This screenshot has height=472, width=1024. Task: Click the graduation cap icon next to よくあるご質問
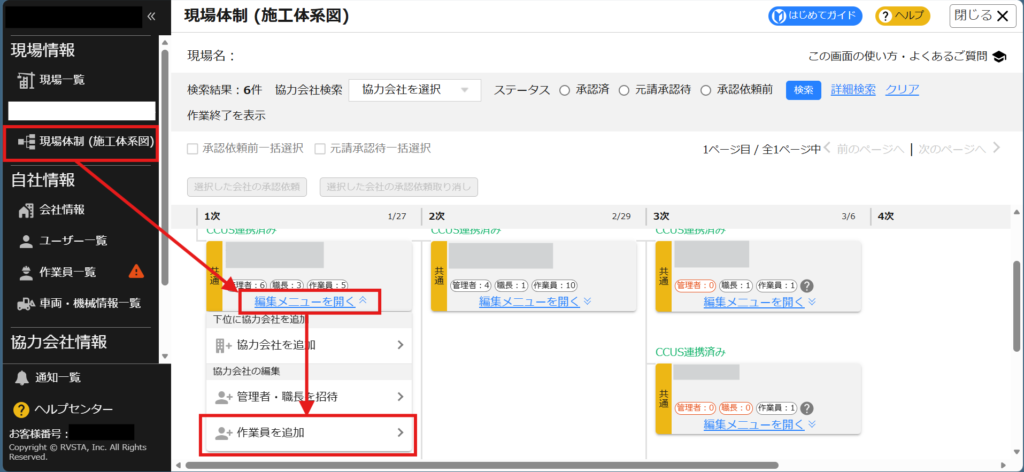coord(999,57)
